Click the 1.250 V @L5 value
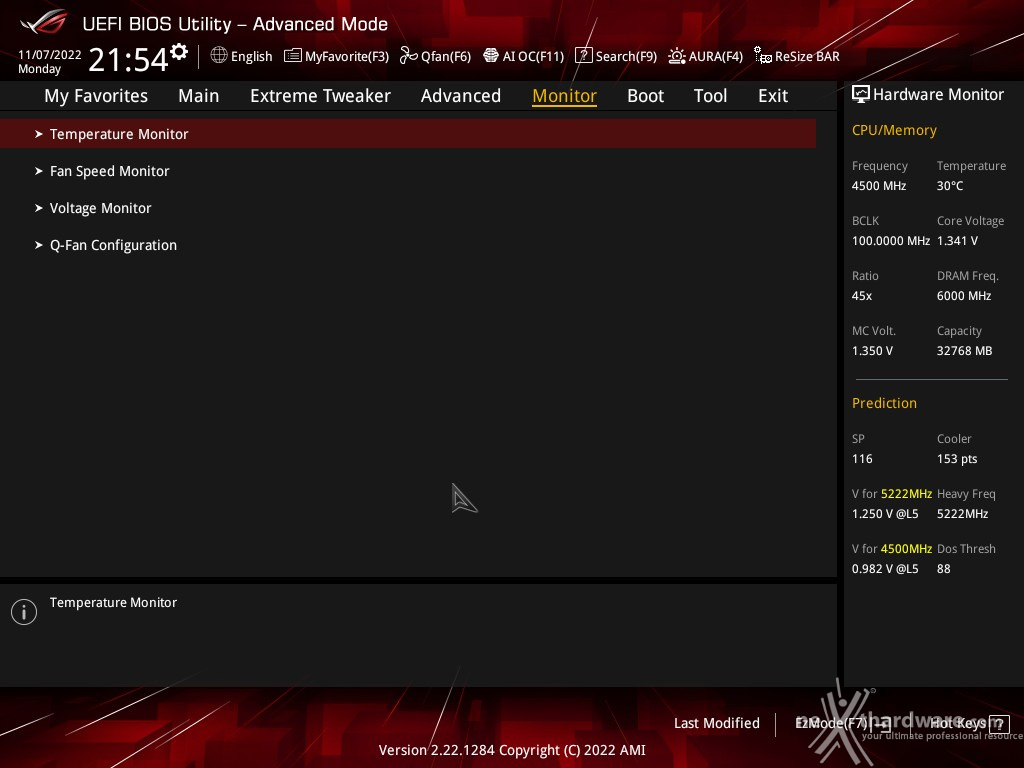1024x768 pixels. [x=885, y=514]
